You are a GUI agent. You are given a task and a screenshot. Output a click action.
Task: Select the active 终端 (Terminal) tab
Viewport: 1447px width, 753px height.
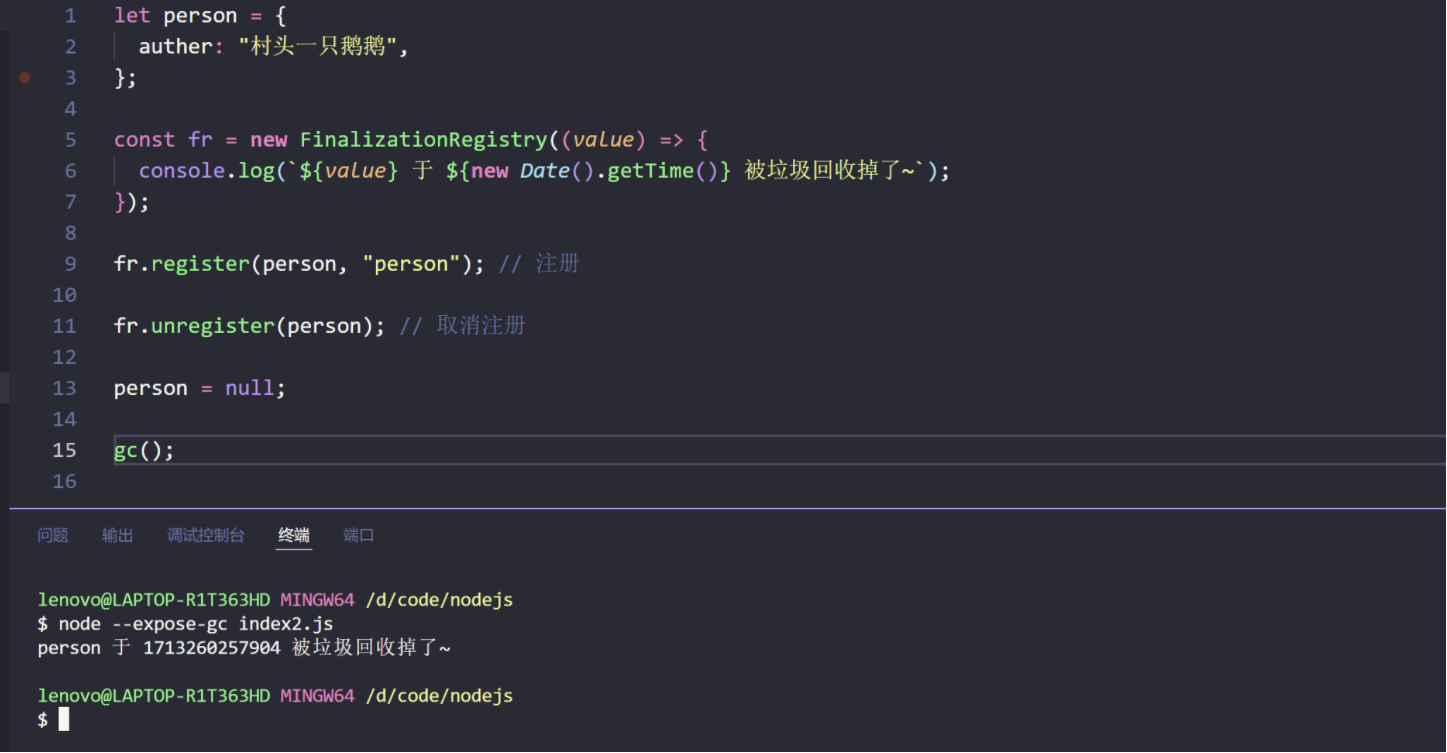[x=293, y=535]
